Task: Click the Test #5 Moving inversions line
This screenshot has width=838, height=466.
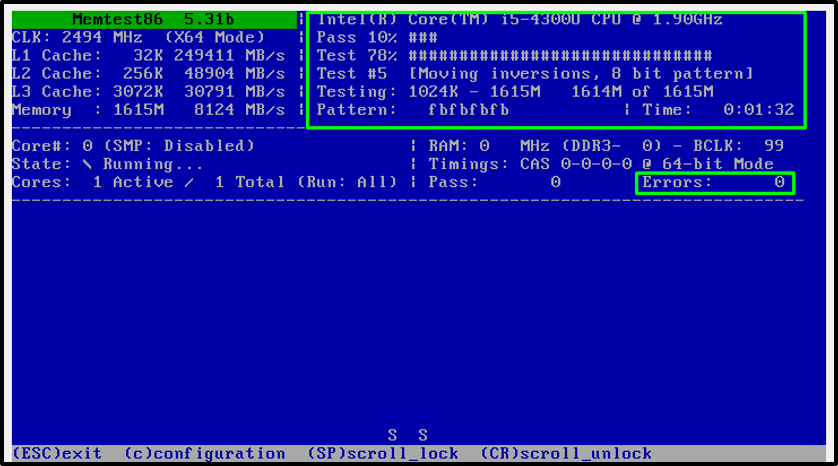Action: tap(534, 74)
